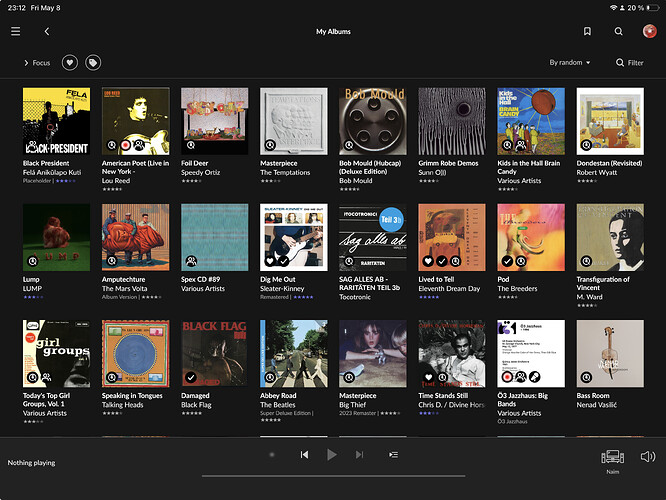Screen dimensions: 666x500
Task: Open the Sleater-Kinney artist link
Action: [x=282, y=288]
